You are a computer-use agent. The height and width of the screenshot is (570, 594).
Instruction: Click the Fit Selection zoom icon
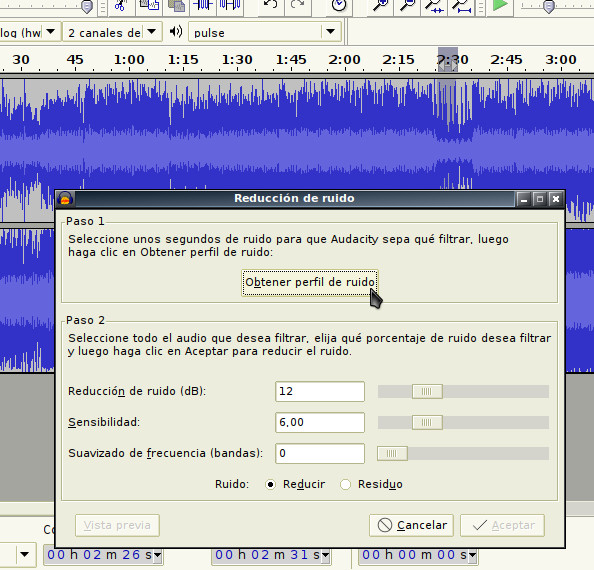coord(434,5)
